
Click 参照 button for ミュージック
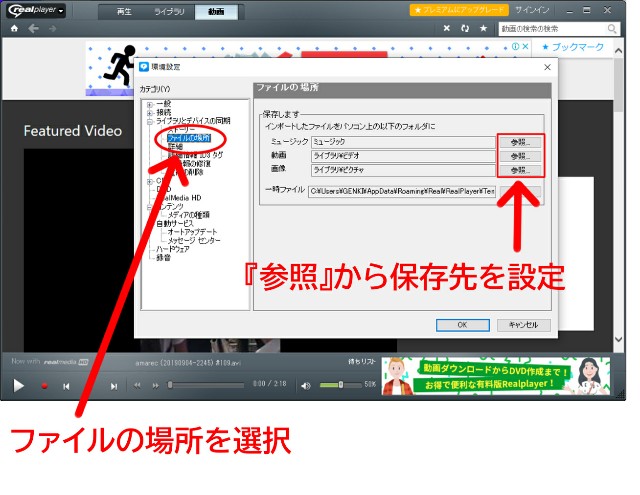520,142
